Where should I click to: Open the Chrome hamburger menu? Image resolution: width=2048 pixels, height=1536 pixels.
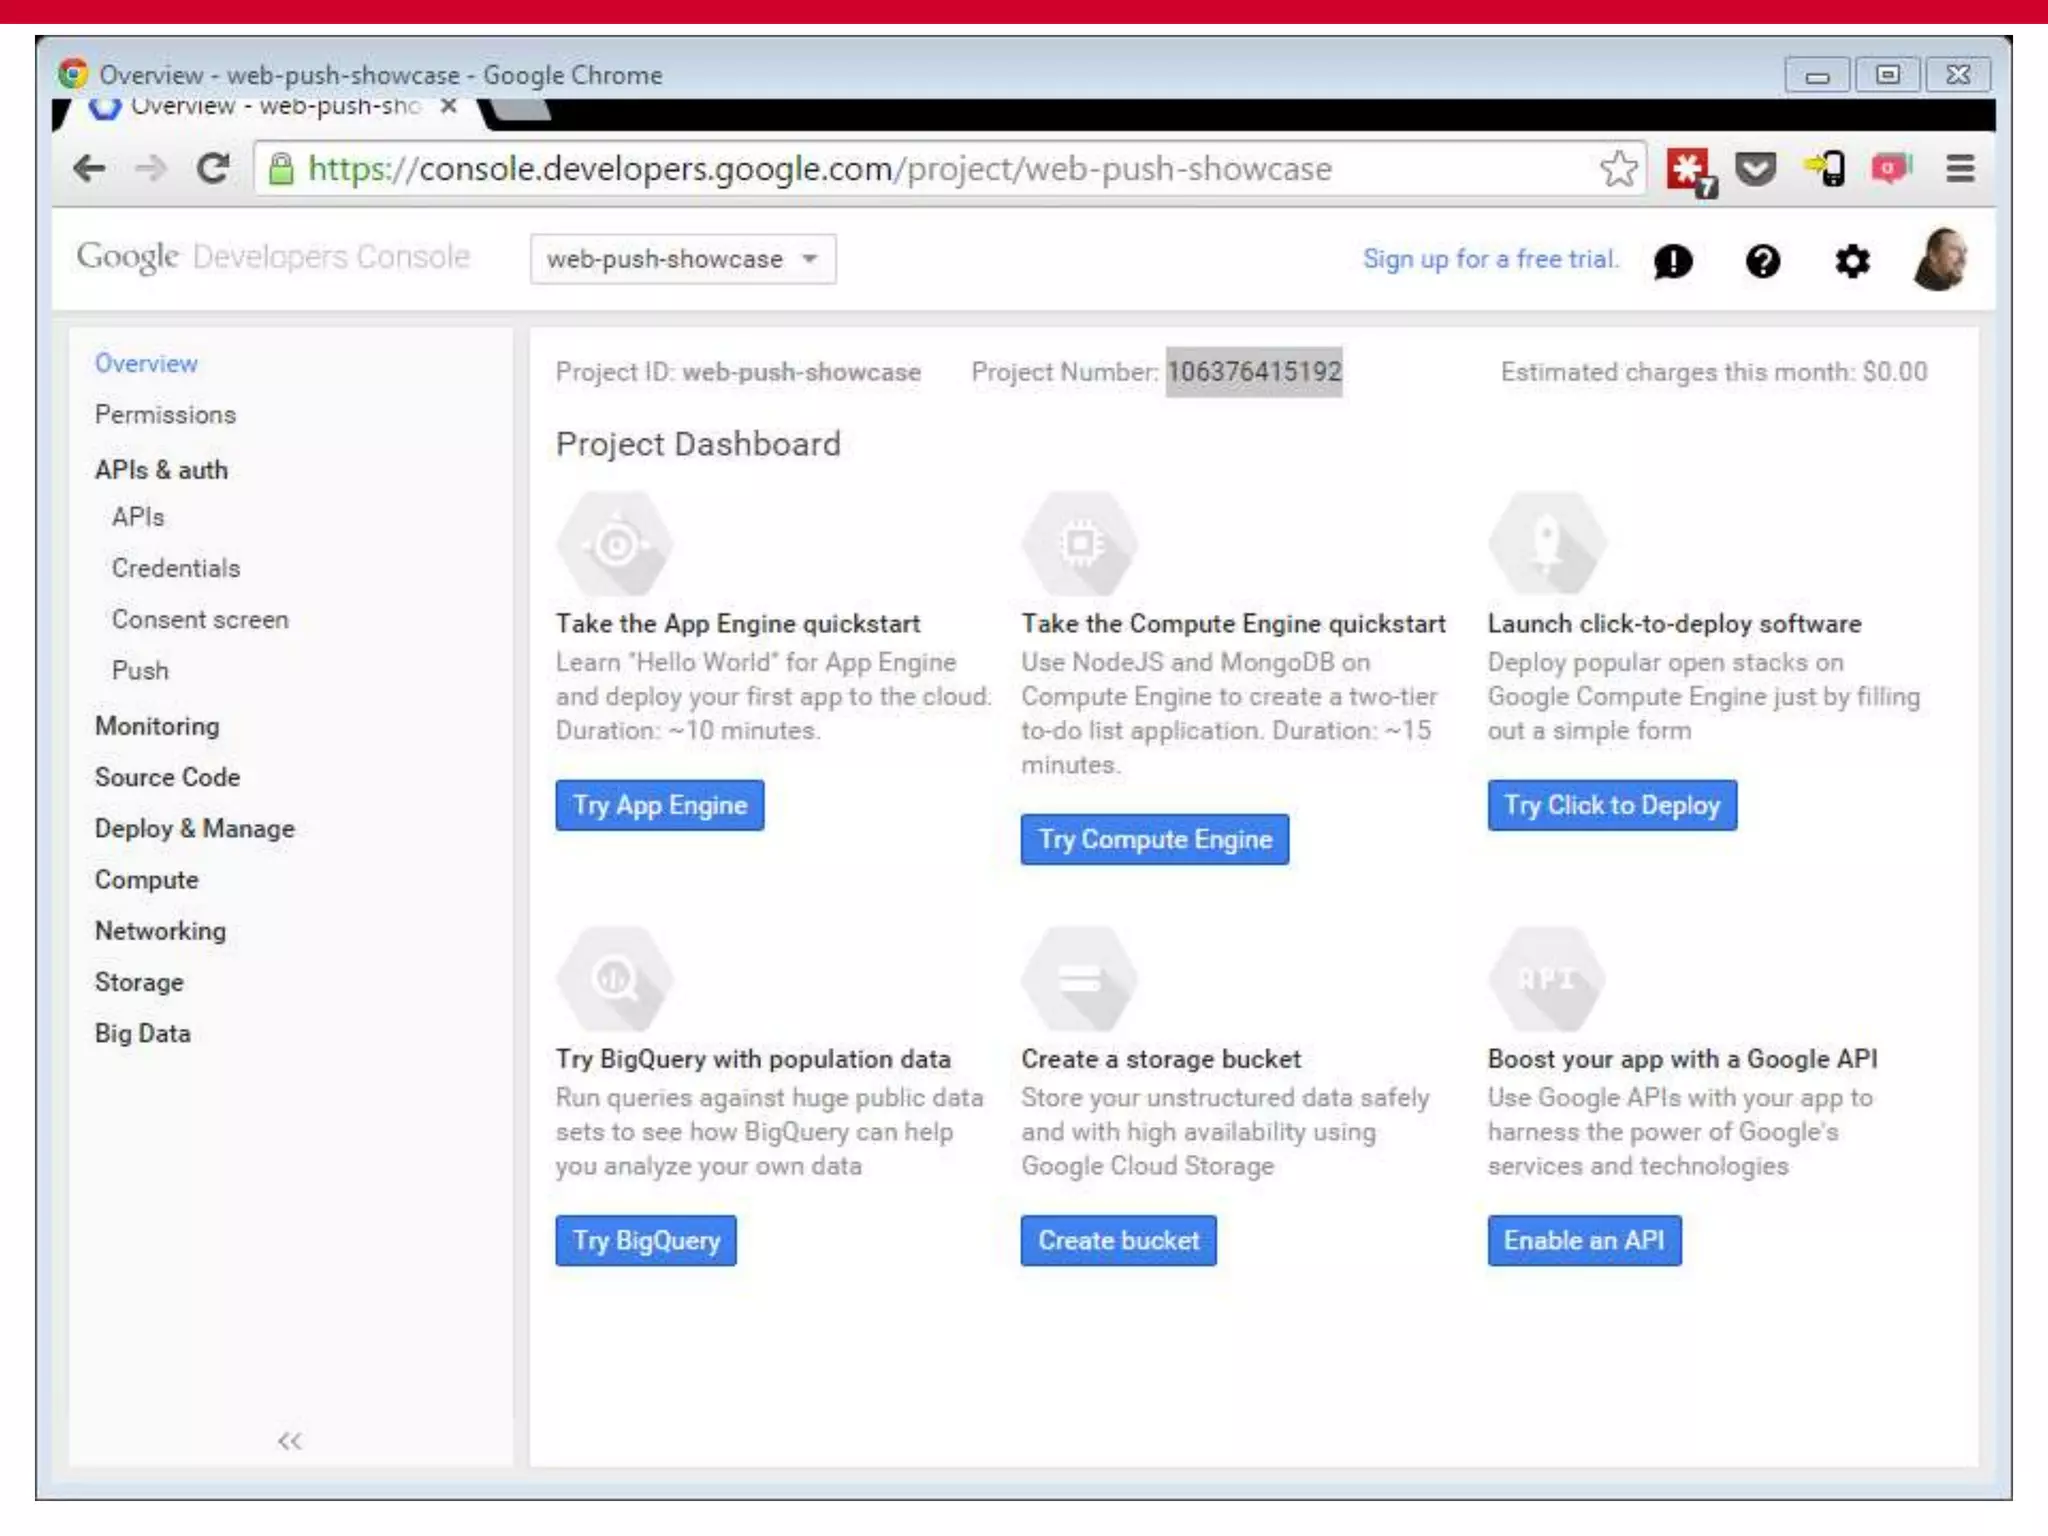click(1960, 169)
